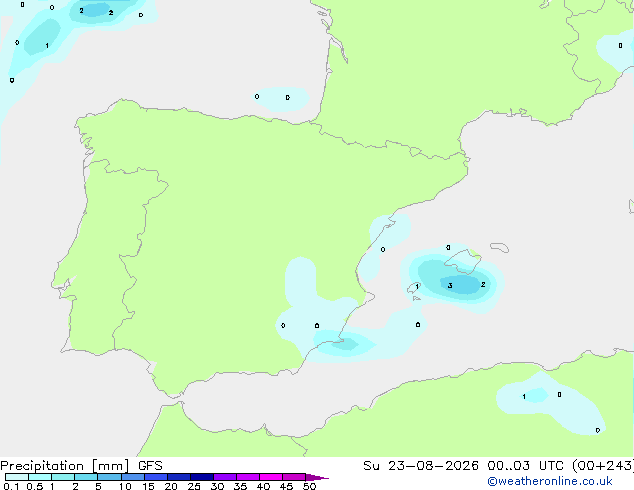Pick the palest cyan 0.1–0.5 mm legend swatch
Screen dimensions: 634x490
[17, 477]
